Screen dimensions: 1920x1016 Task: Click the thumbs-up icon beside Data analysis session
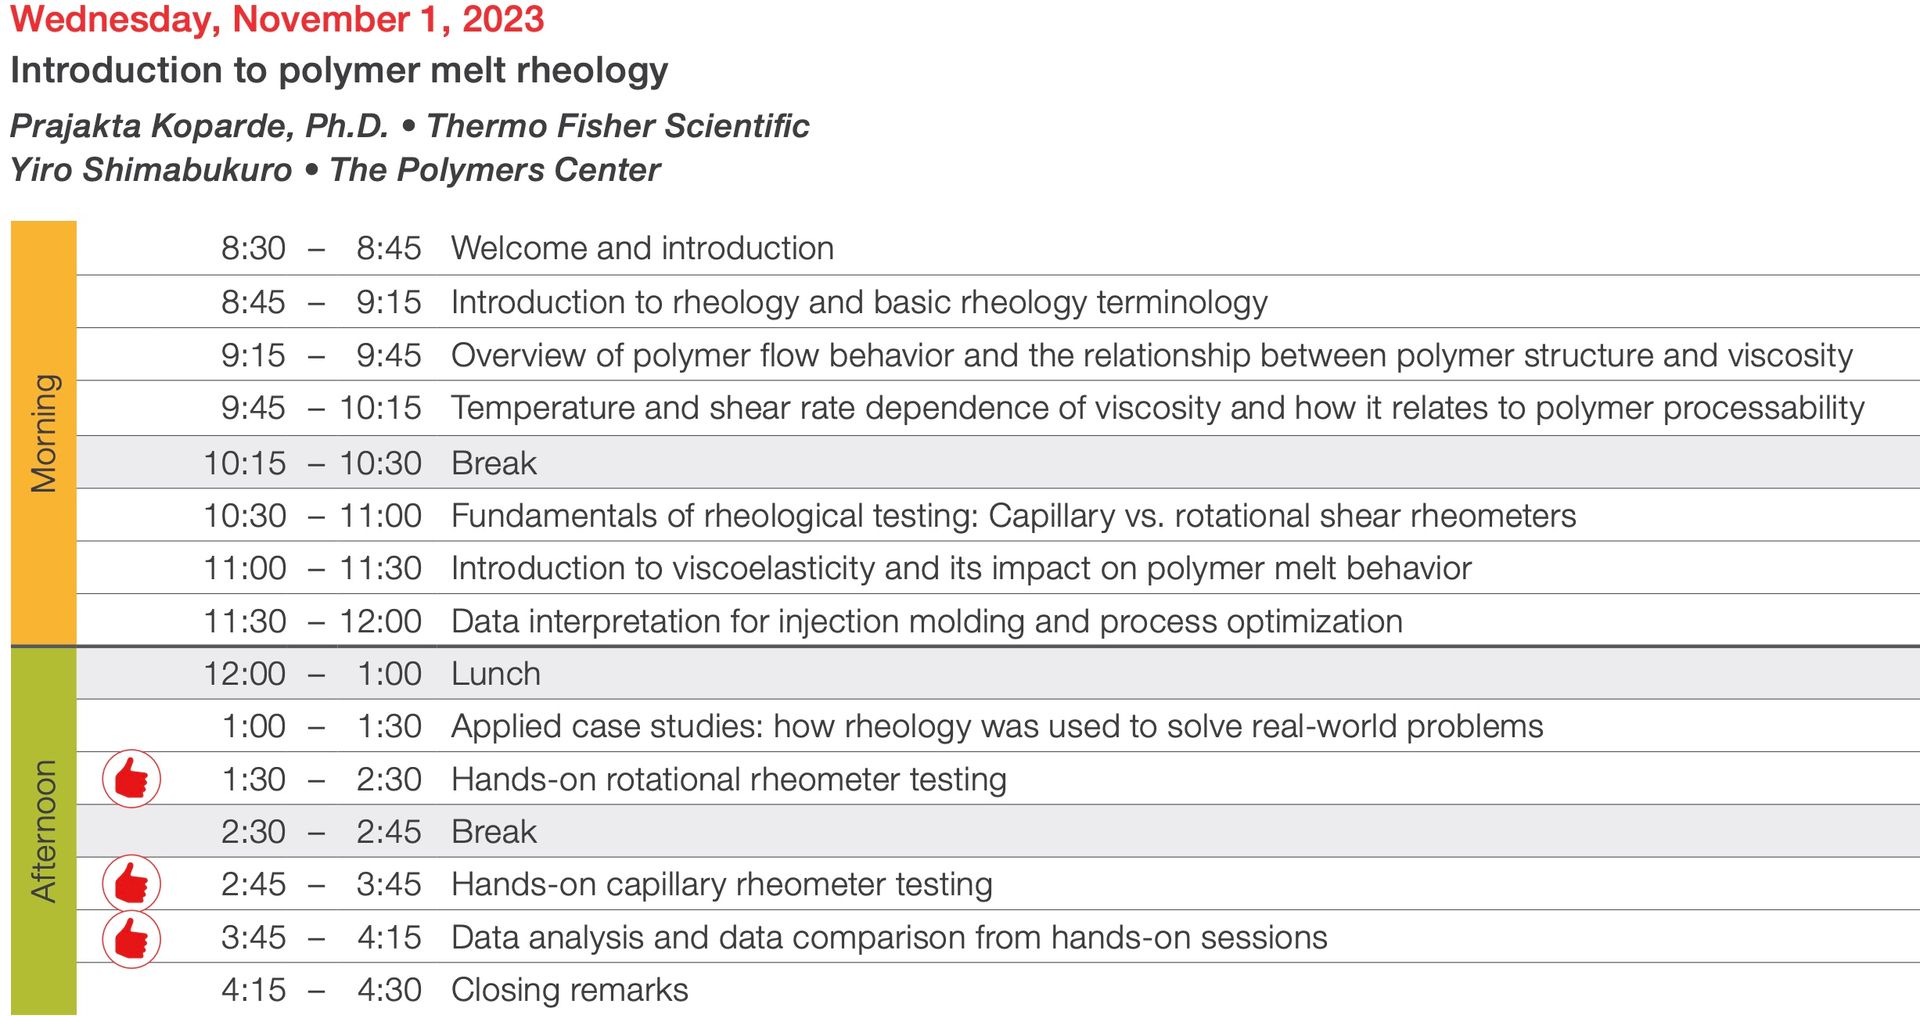point(131,939)
